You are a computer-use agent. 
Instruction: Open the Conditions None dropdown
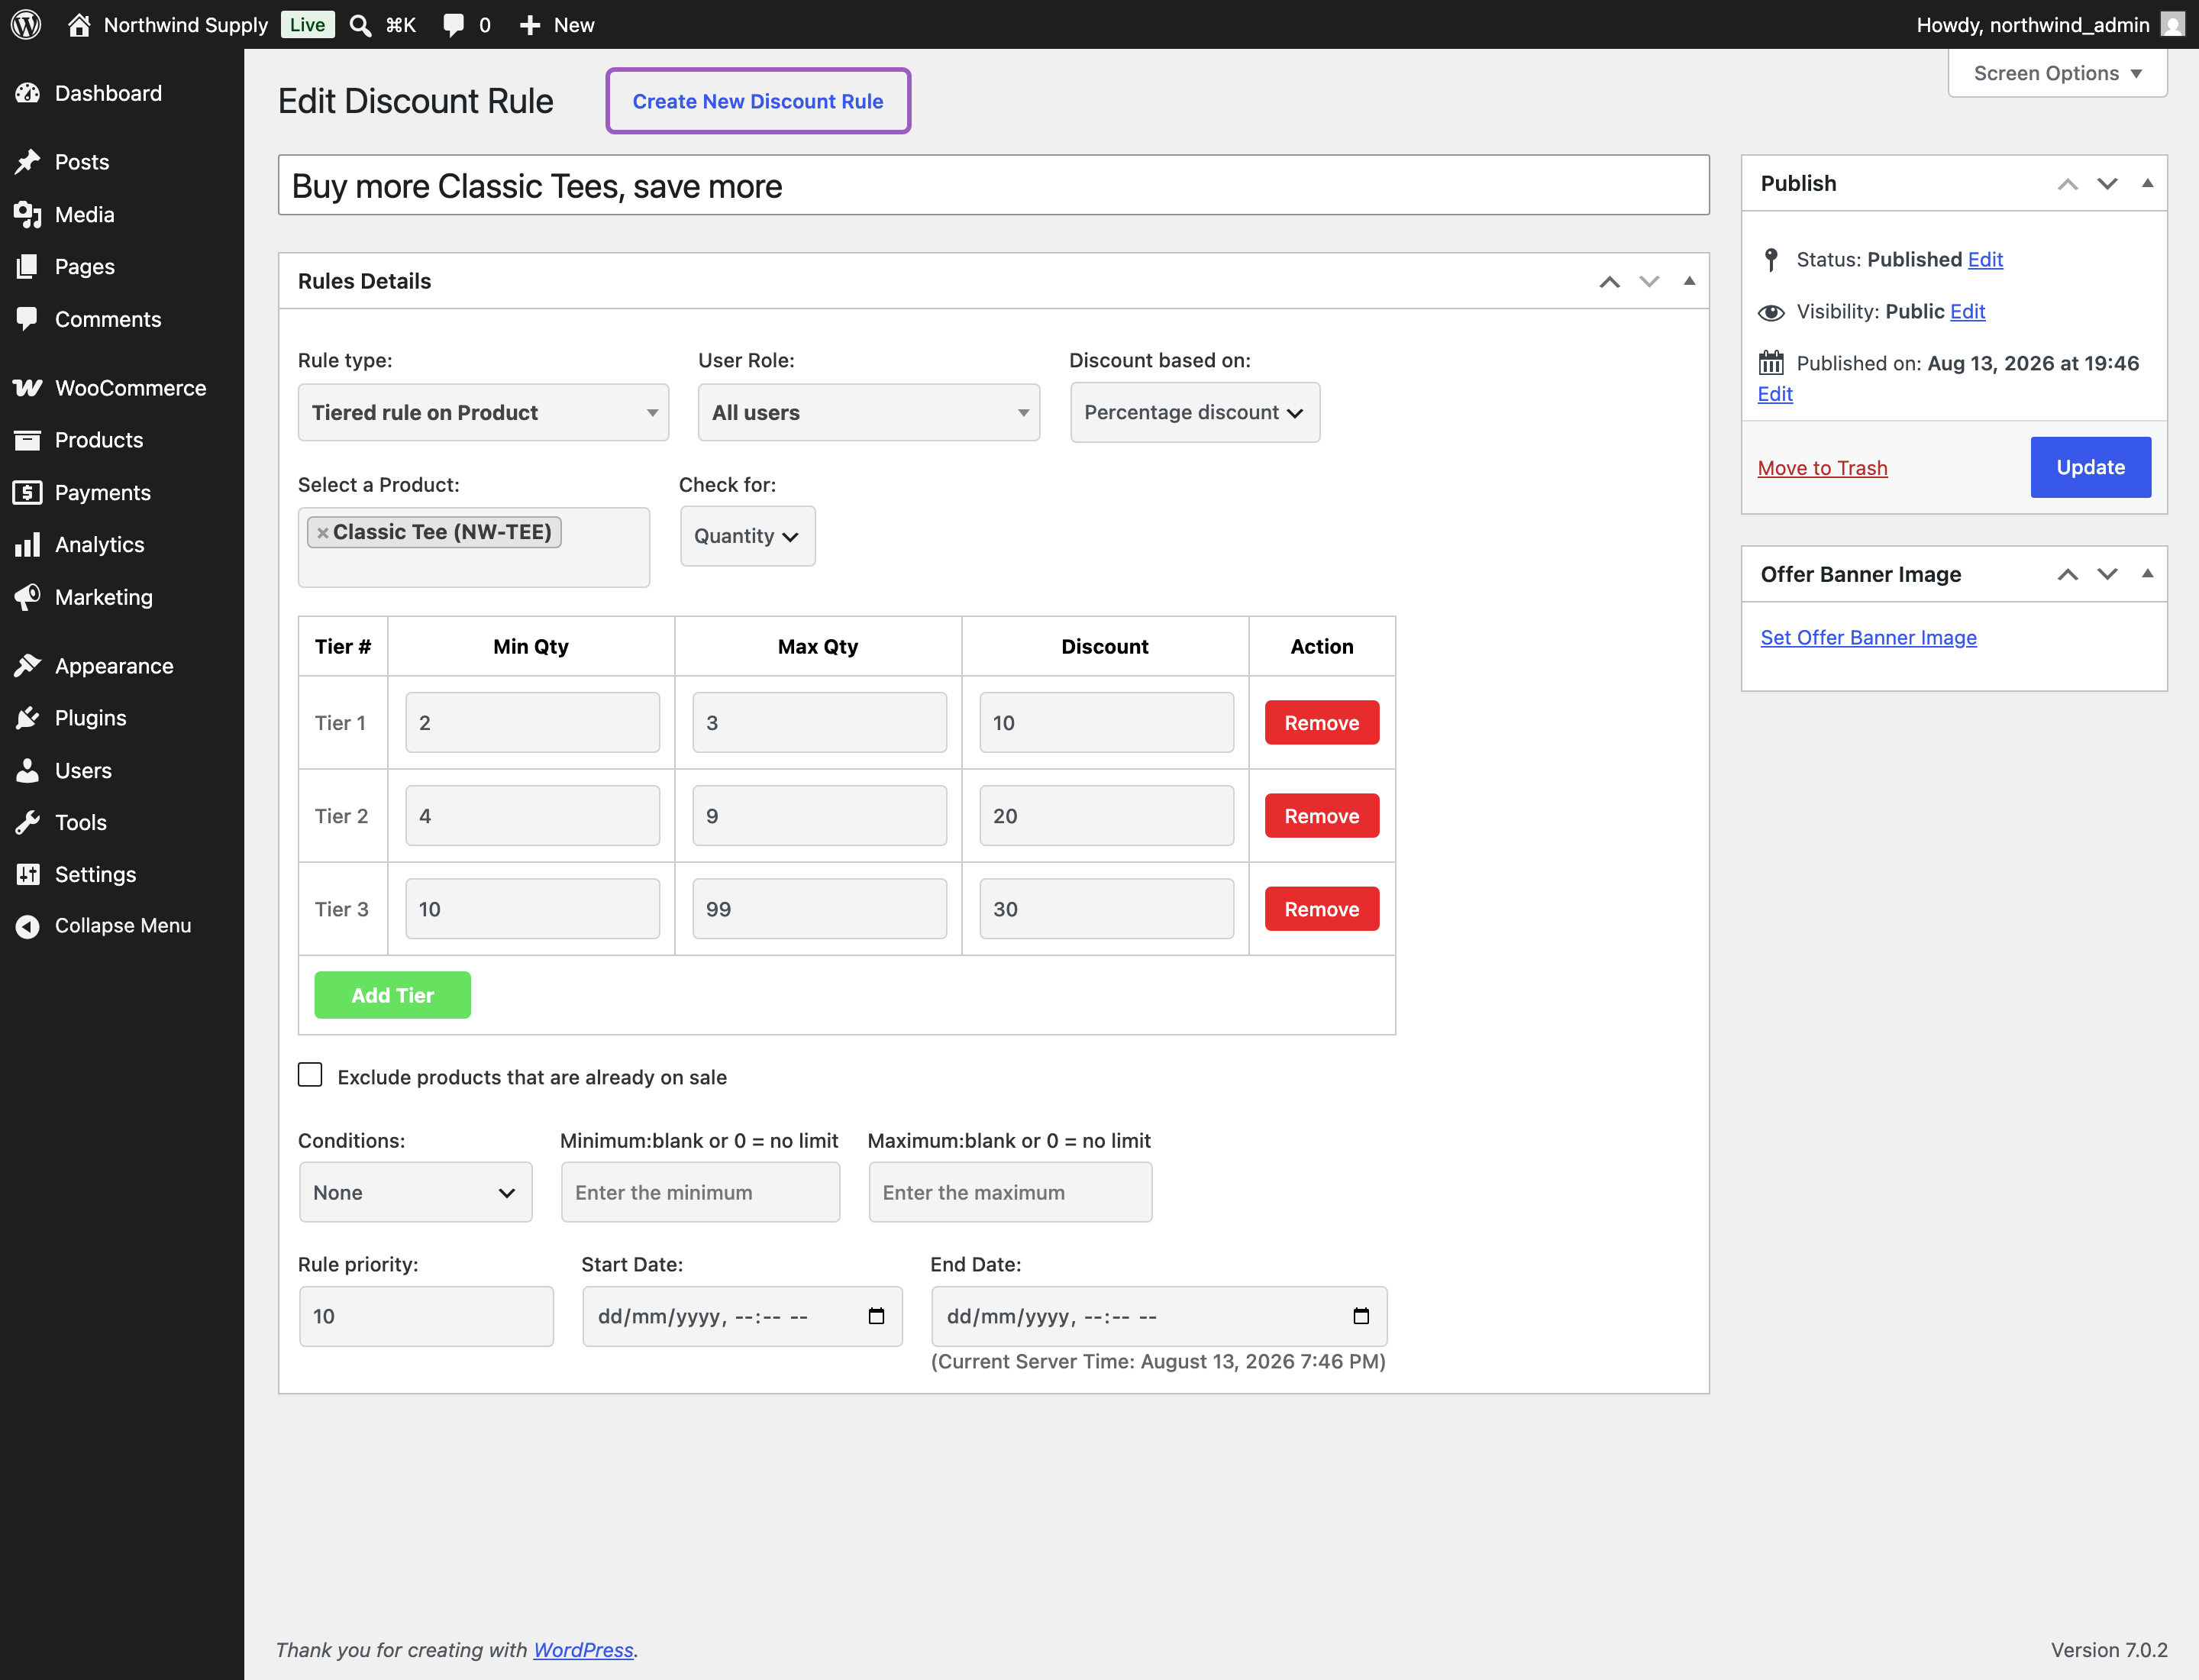coord(415,1192)
